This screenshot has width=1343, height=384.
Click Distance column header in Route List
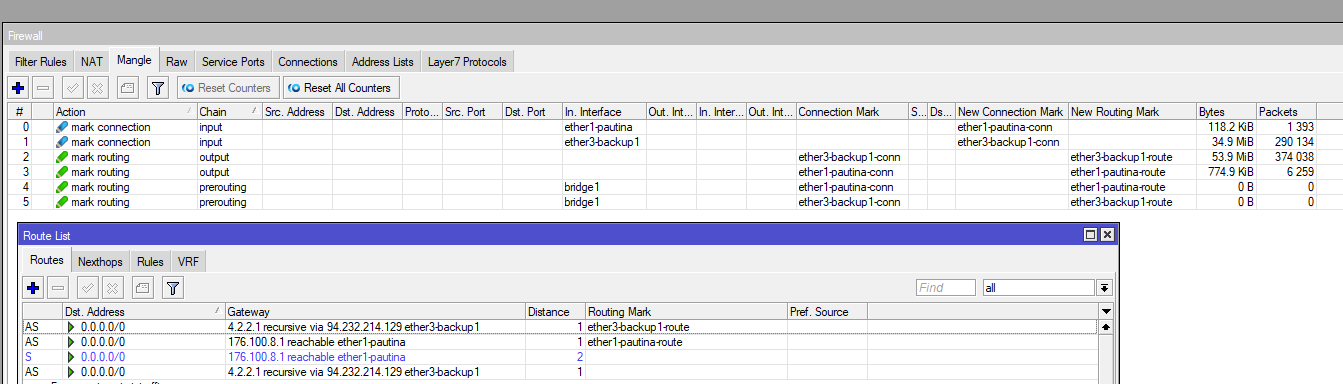tap(555, 312)
